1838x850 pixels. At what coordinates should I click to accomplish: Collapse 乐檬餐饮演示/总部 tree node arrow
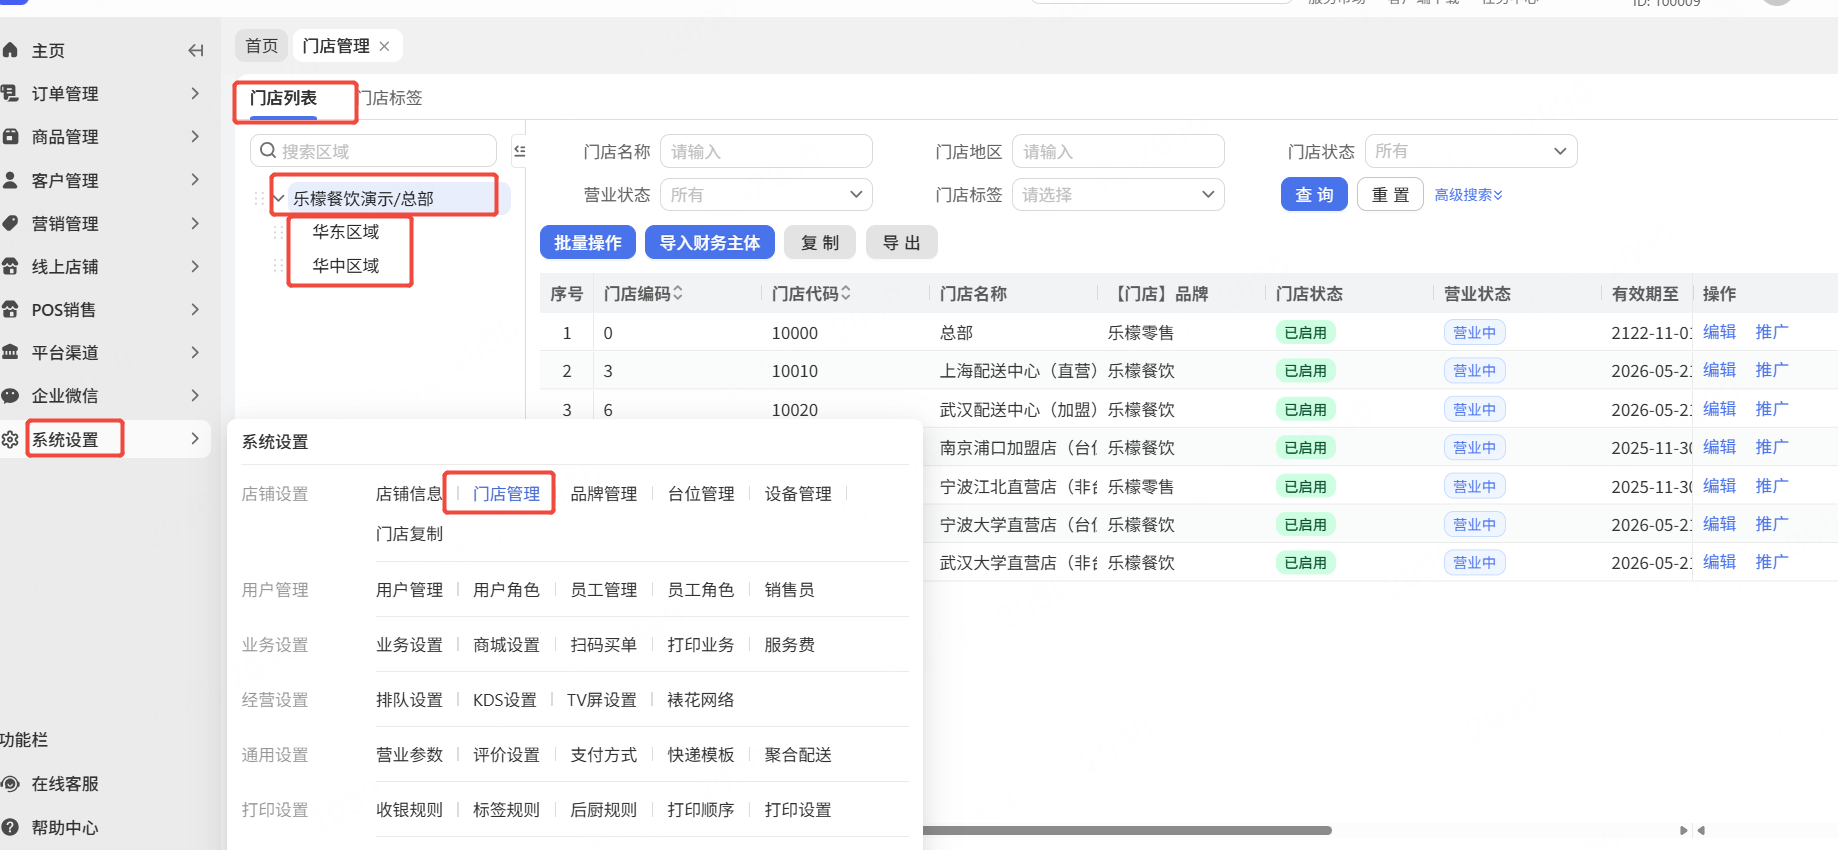click(x=279, y=198)
